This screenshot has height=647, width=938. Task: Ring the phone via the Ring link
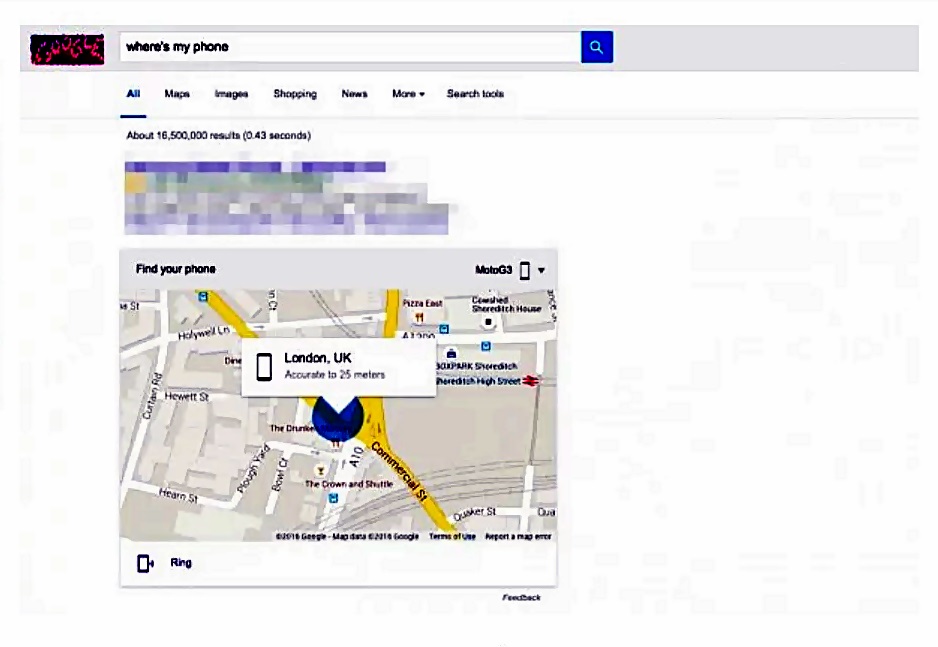(x=181, y=563)
